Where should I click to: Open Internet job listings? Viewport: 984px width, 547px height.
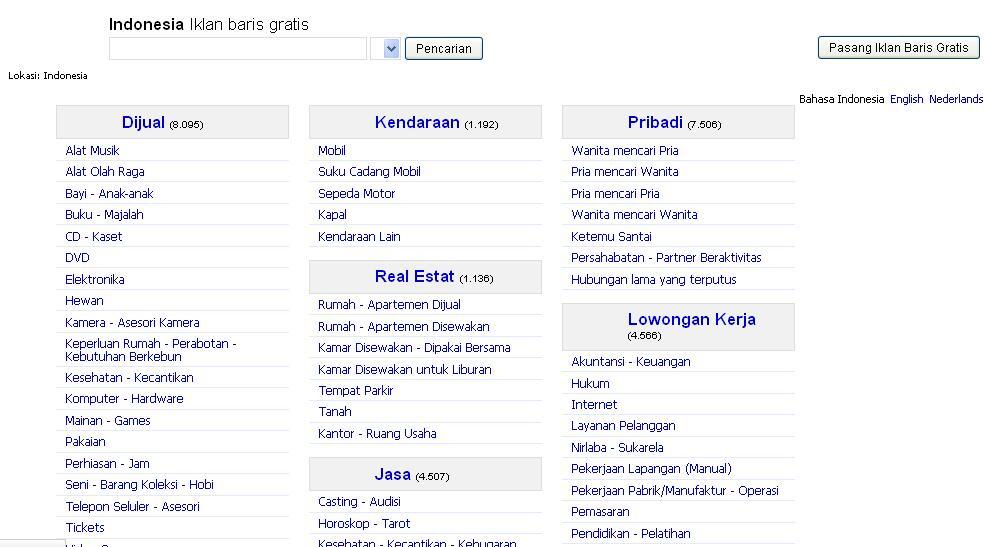(x=594, y=405)
